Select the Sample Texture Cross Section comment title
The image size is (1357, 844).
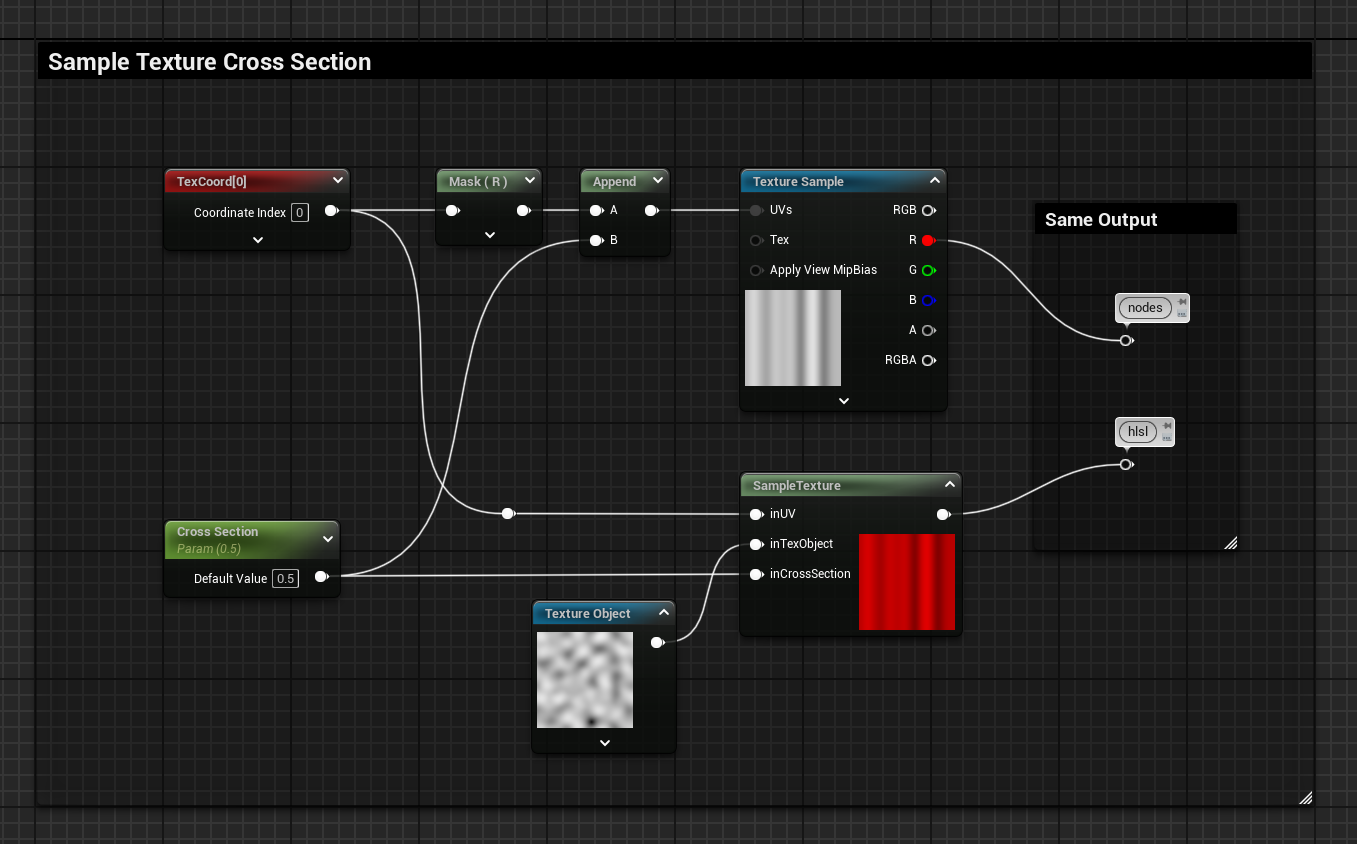tap(210, 62)
